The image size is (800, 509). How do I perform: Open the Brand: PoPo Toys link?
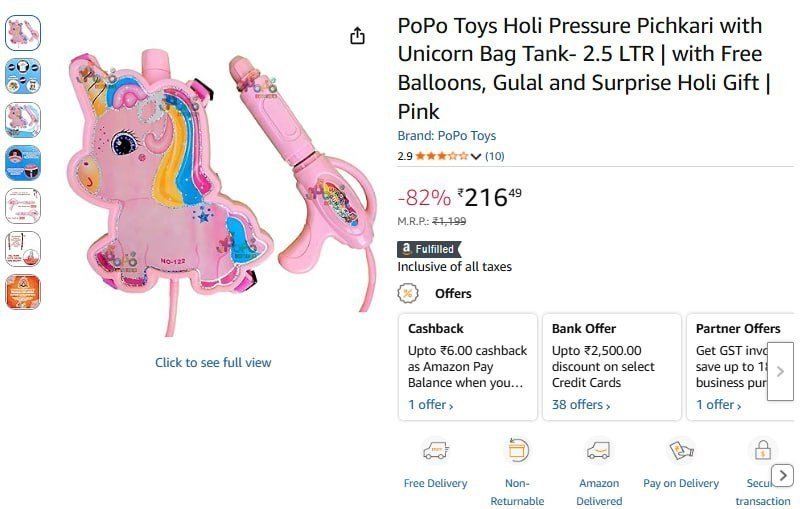point(446,136)
